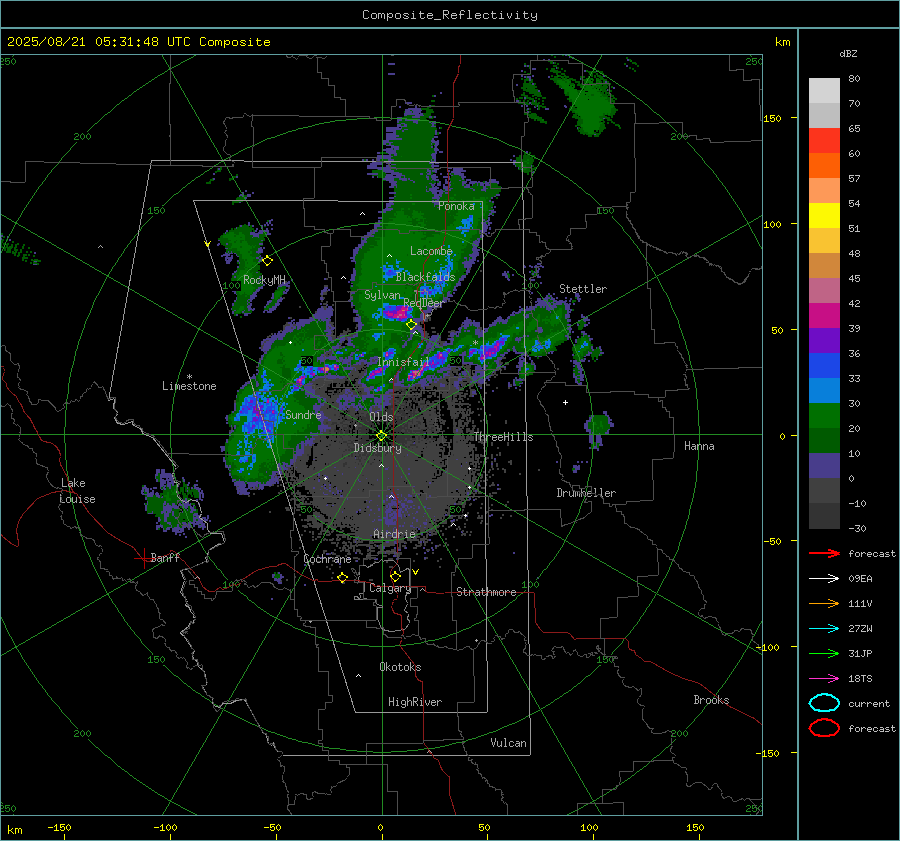Image resolution: width=900 pixels, height=841 pixels.
Task: Click the bright yellow swatch in dBZ legend
Action: pos(824,216)
